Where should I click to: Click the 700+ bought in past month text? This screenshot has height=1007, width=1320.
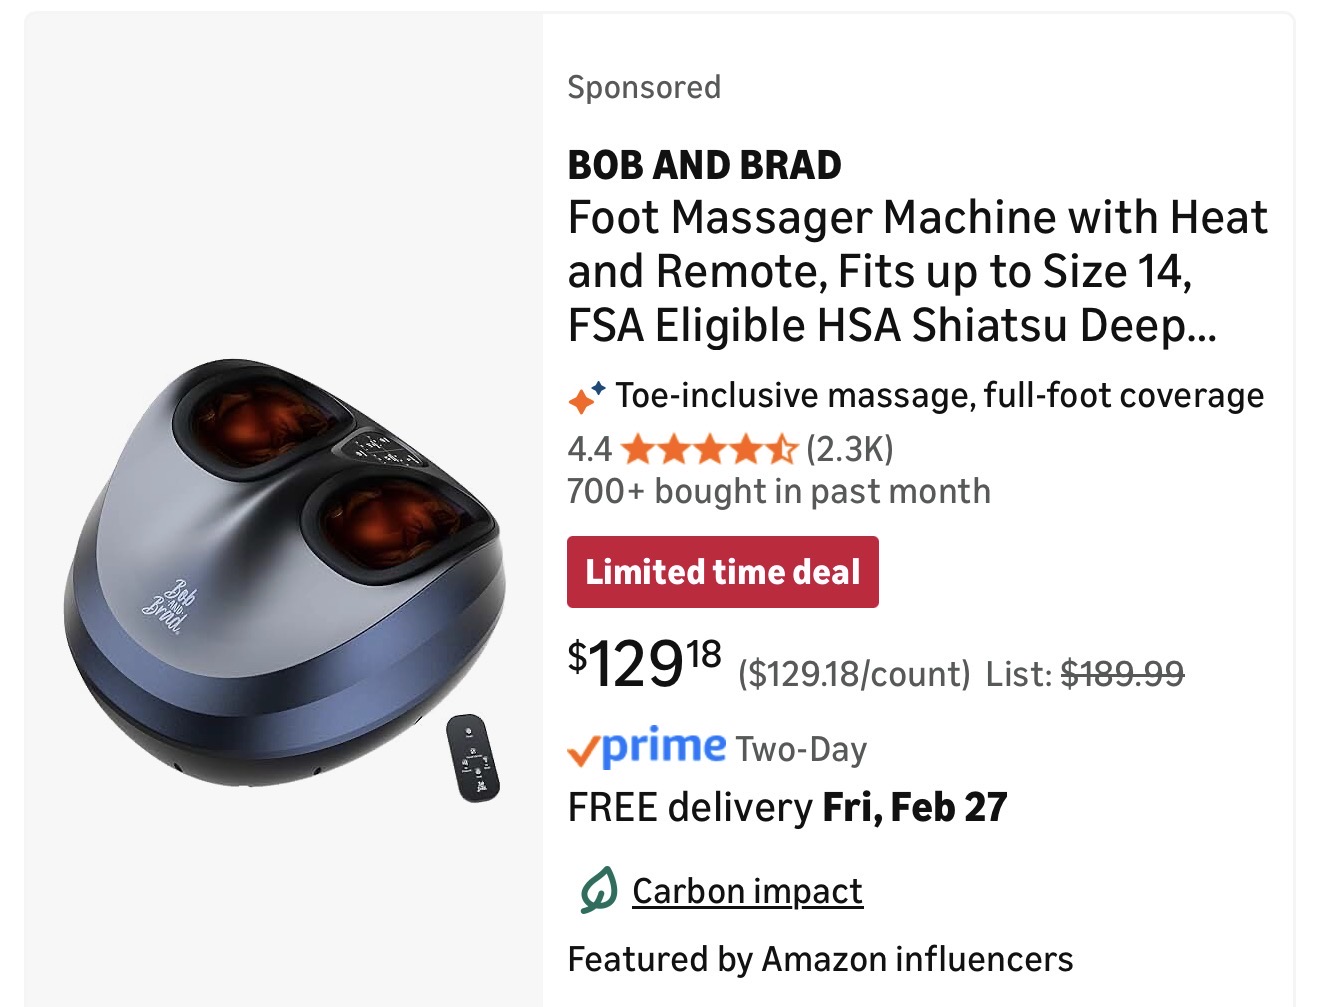click(778, 492)
